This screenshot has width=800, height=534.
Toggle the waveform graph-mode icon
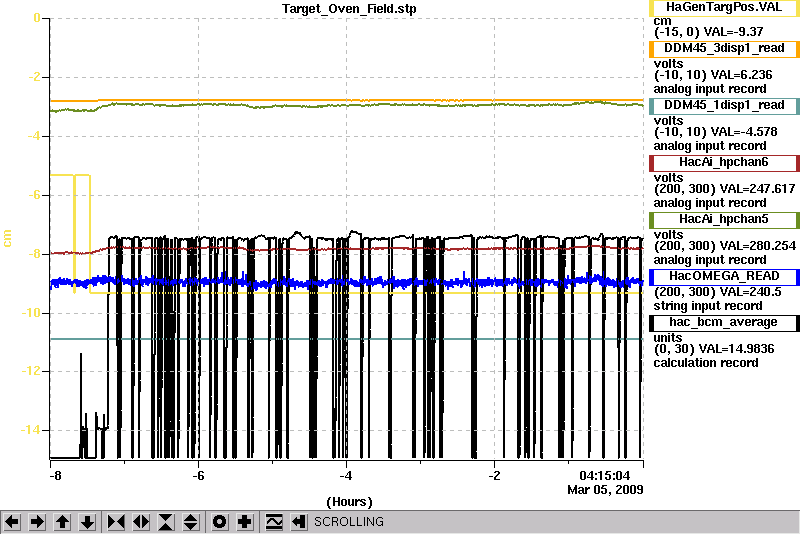(x=274, y=522)
